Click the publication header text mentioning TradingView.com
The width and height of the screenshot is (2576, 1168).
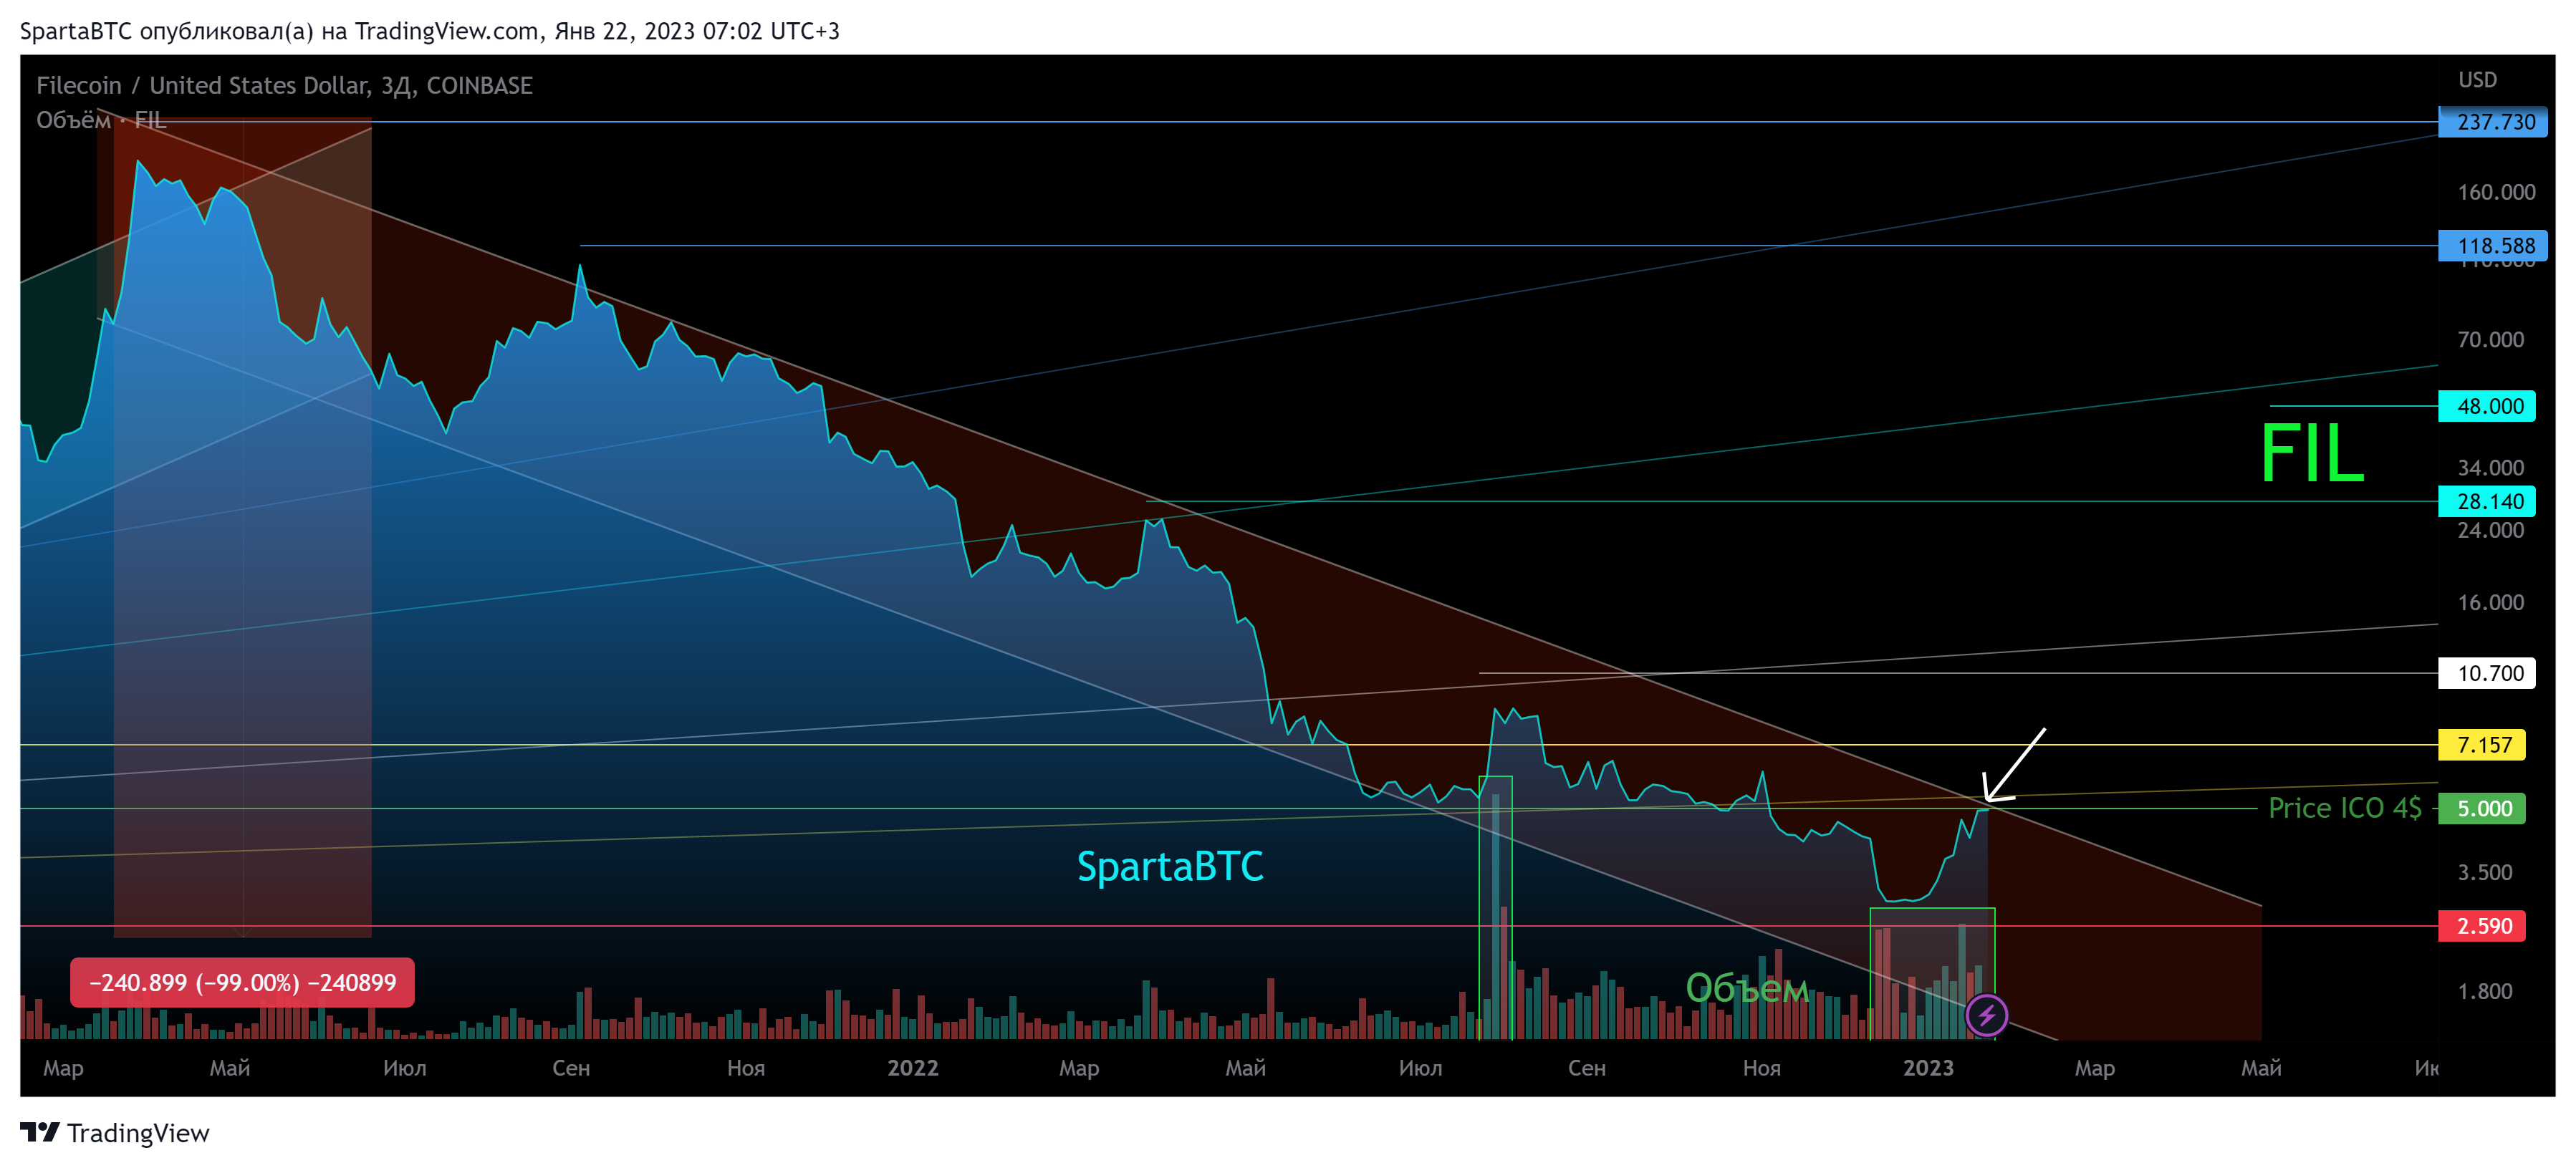(430, 31)
